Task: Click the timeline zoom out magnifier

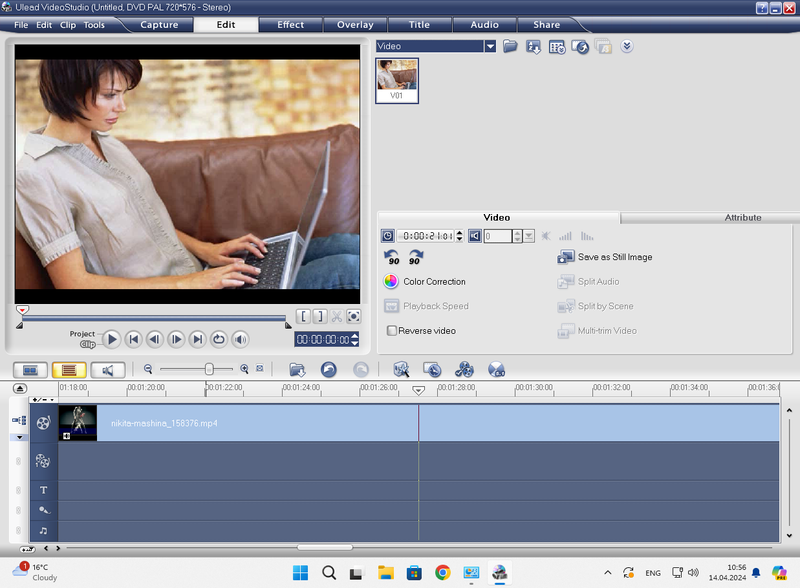Action: [148, 369]
